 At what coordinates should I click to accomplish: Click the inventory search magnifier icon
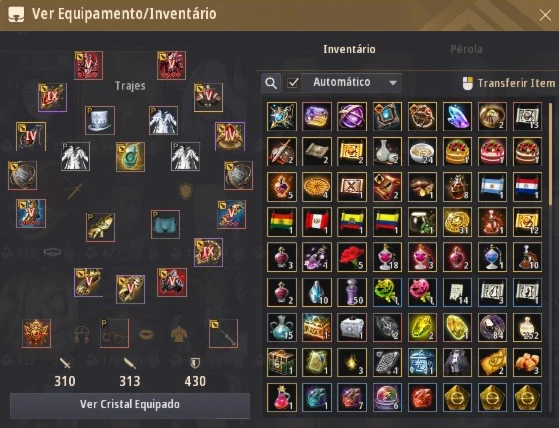[271, 83]
